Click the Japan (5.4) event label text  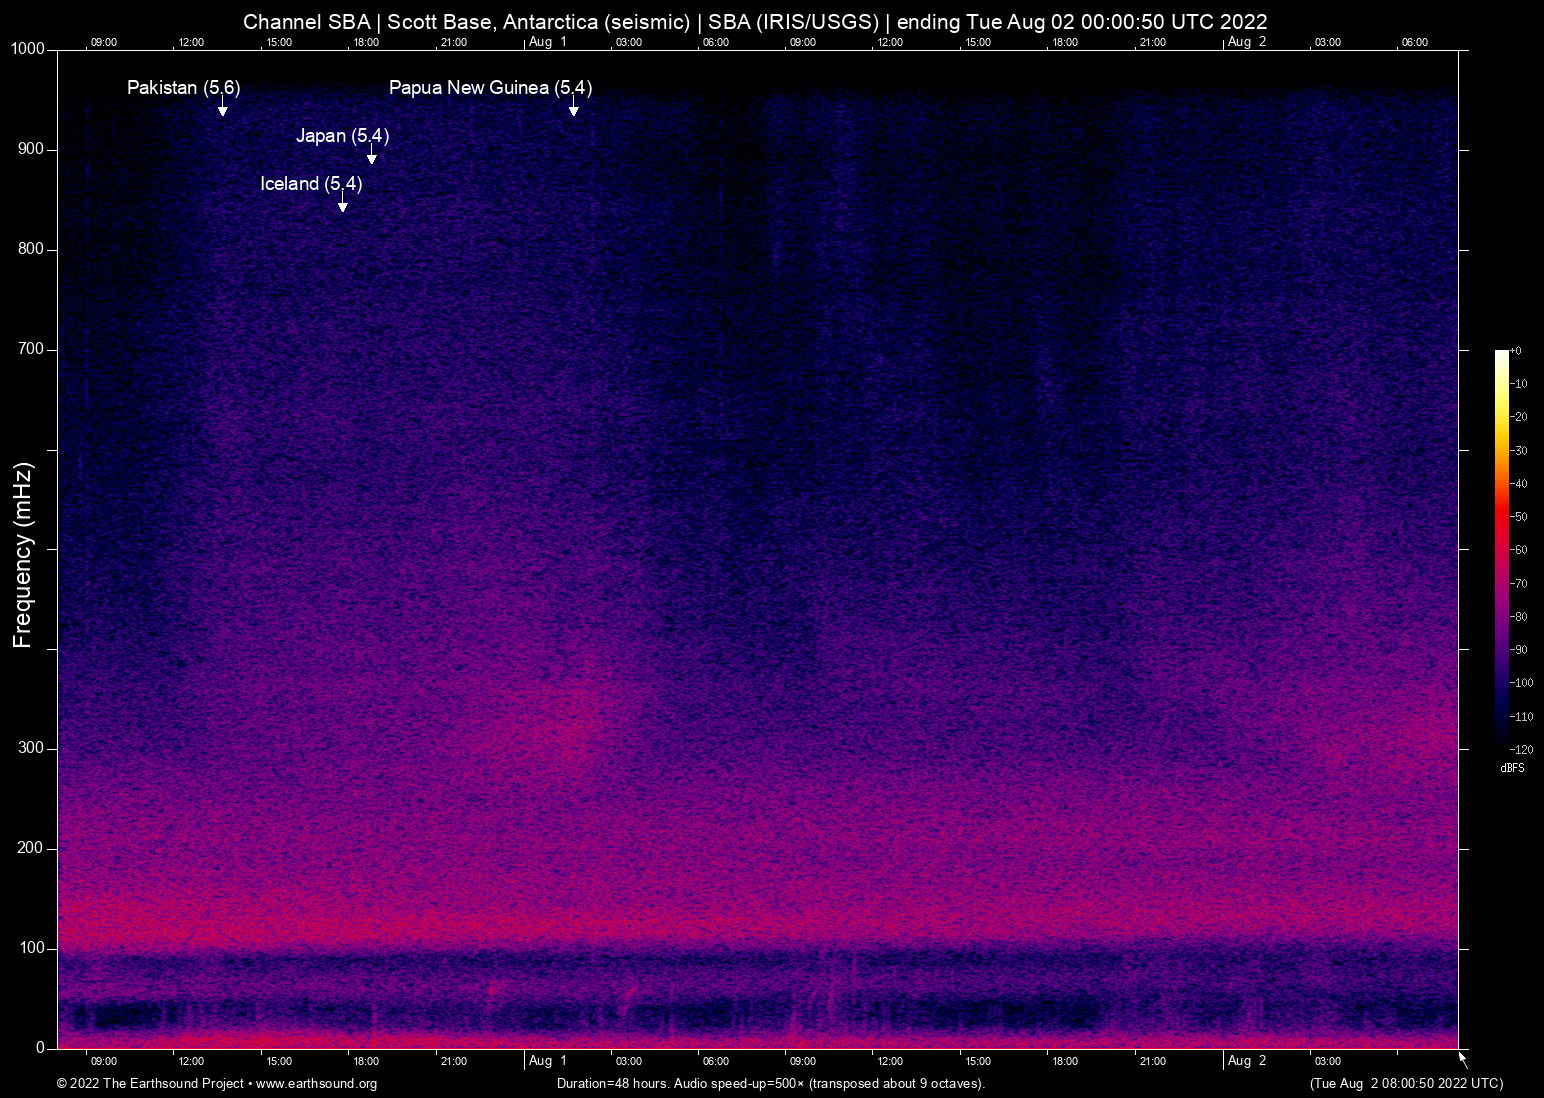point(343,136)
